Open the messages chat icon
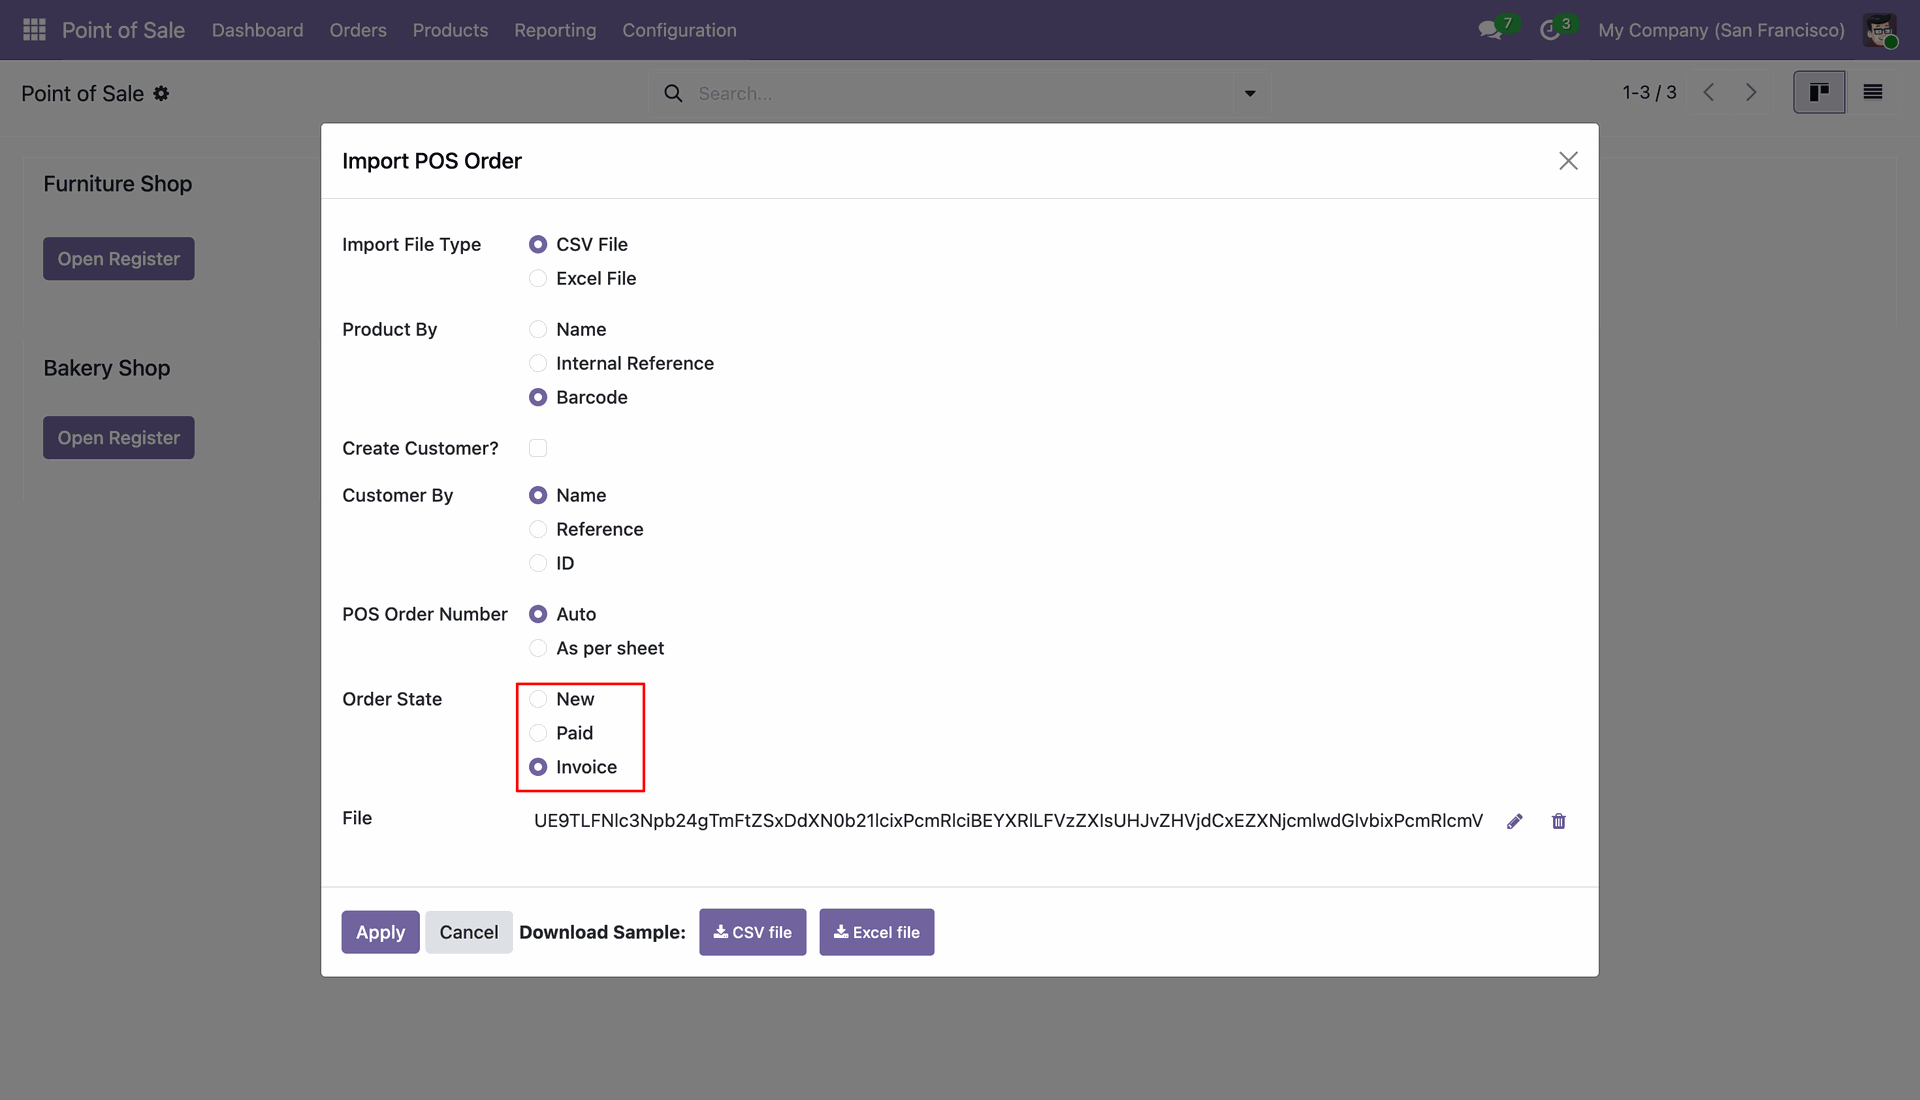 click(x=1491, y=30)
